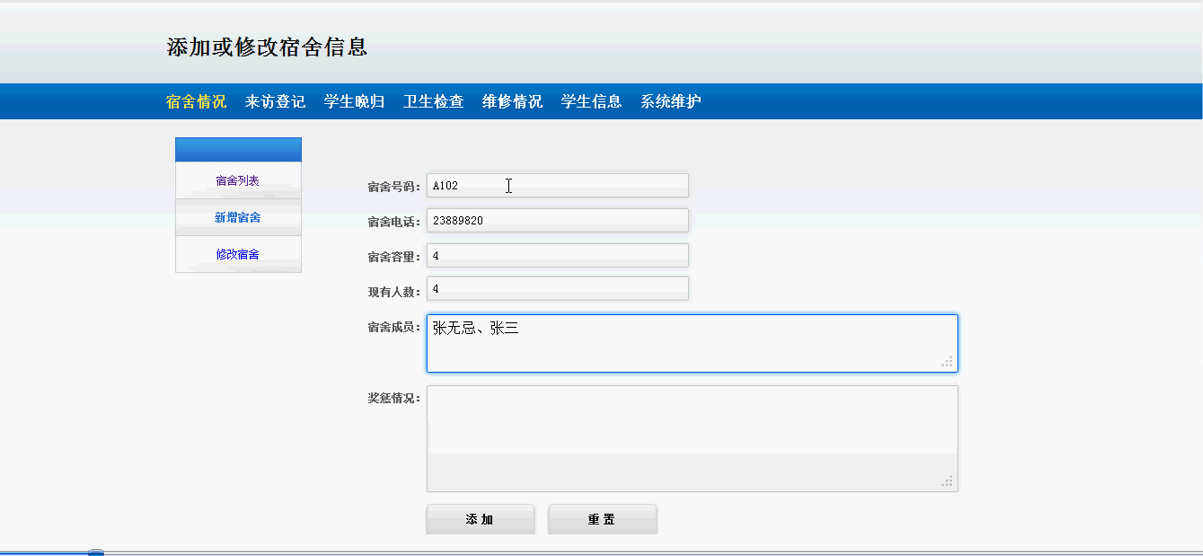Click the 宿舍容量 input field
The height and width of the screenshot is (556, 1203).
pos(557,255)
